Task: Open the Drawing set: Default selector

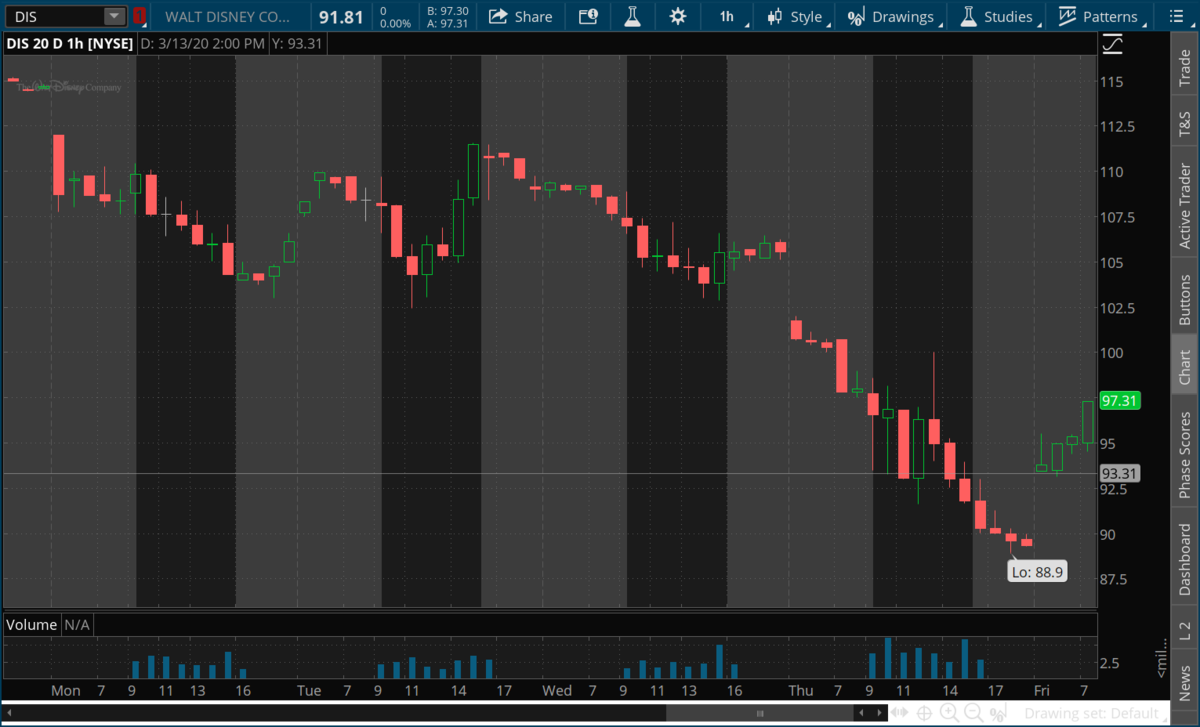Action: click(x=1097, y=714)
